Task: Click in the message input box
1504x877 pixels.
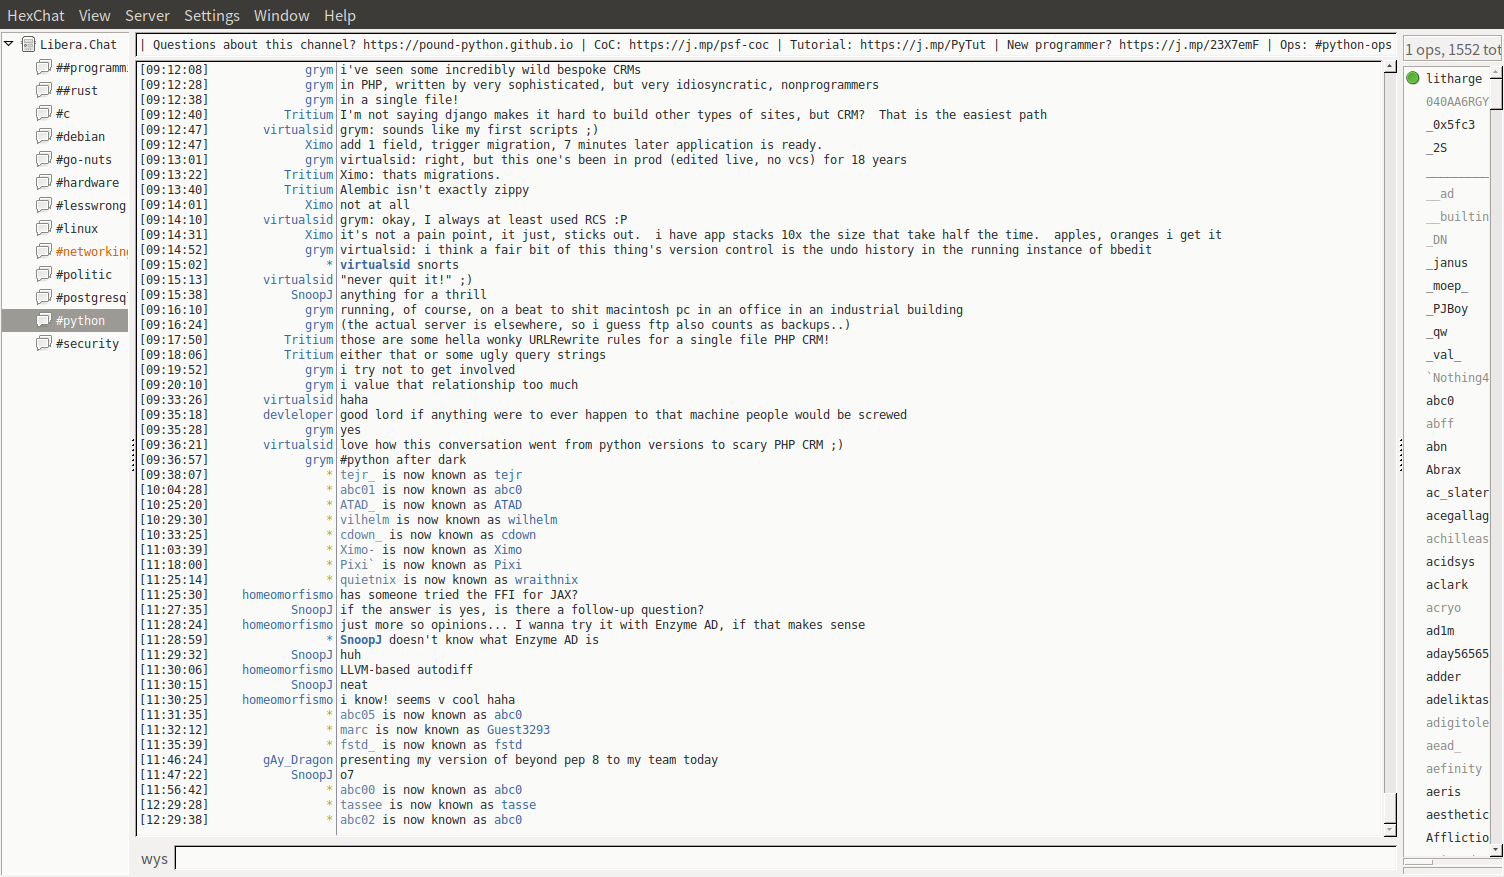Action: tap(780, 858)
